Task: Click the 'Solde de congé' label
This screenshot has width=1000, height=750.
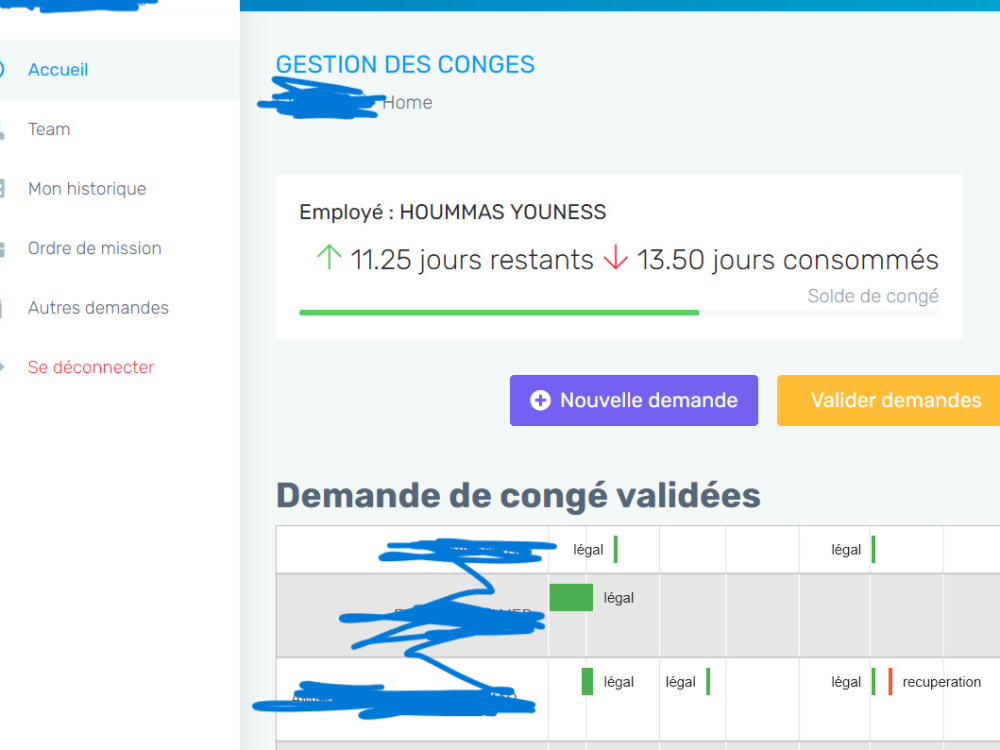Action: [873, 296]
